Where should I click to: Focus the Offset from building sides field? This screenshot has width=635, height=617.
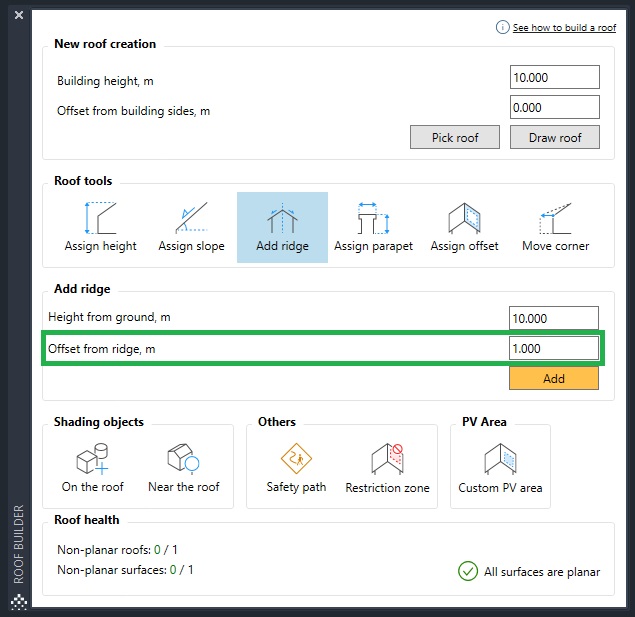(554, 107)
